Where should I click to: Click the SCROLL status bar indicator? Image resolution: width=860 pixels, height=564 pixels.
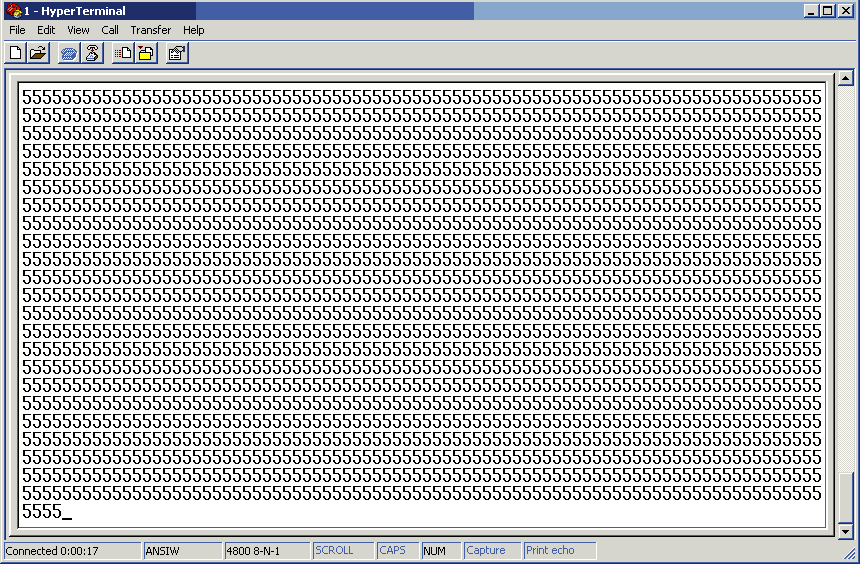[x=334, y=551]
